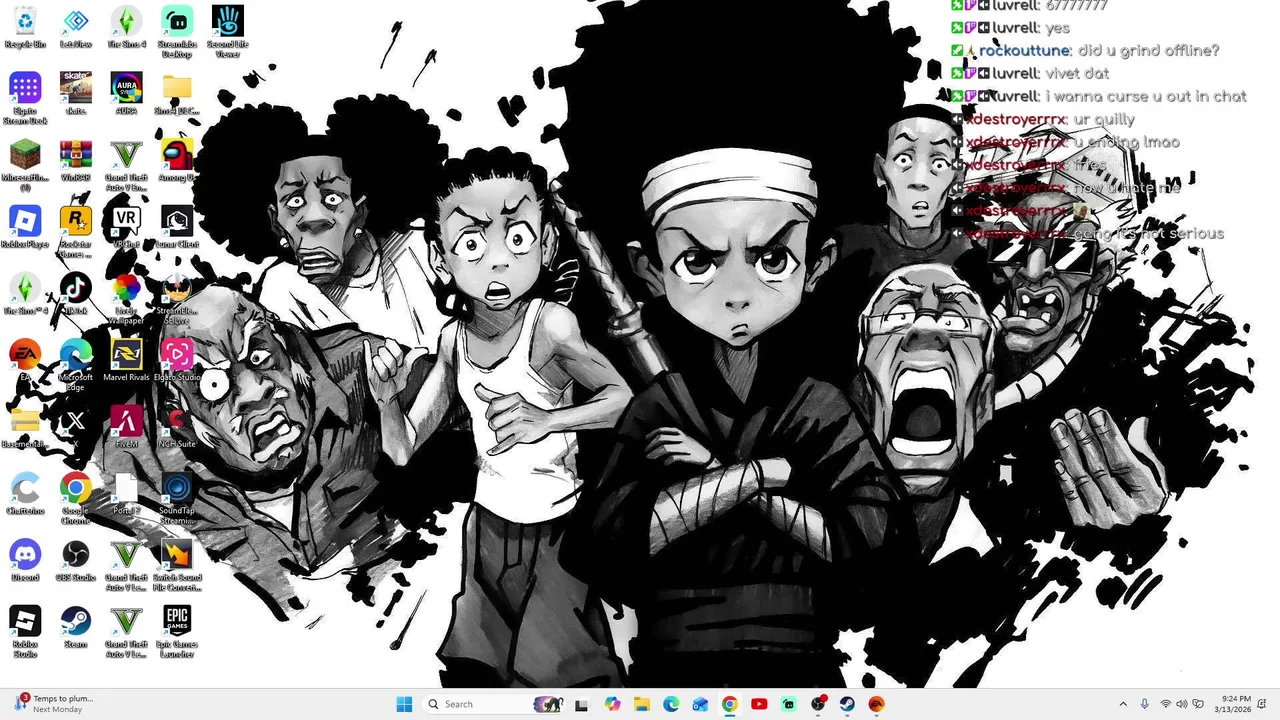
Task: Open the Elgato Studio shortcut
Action: [x=177, y=360]
